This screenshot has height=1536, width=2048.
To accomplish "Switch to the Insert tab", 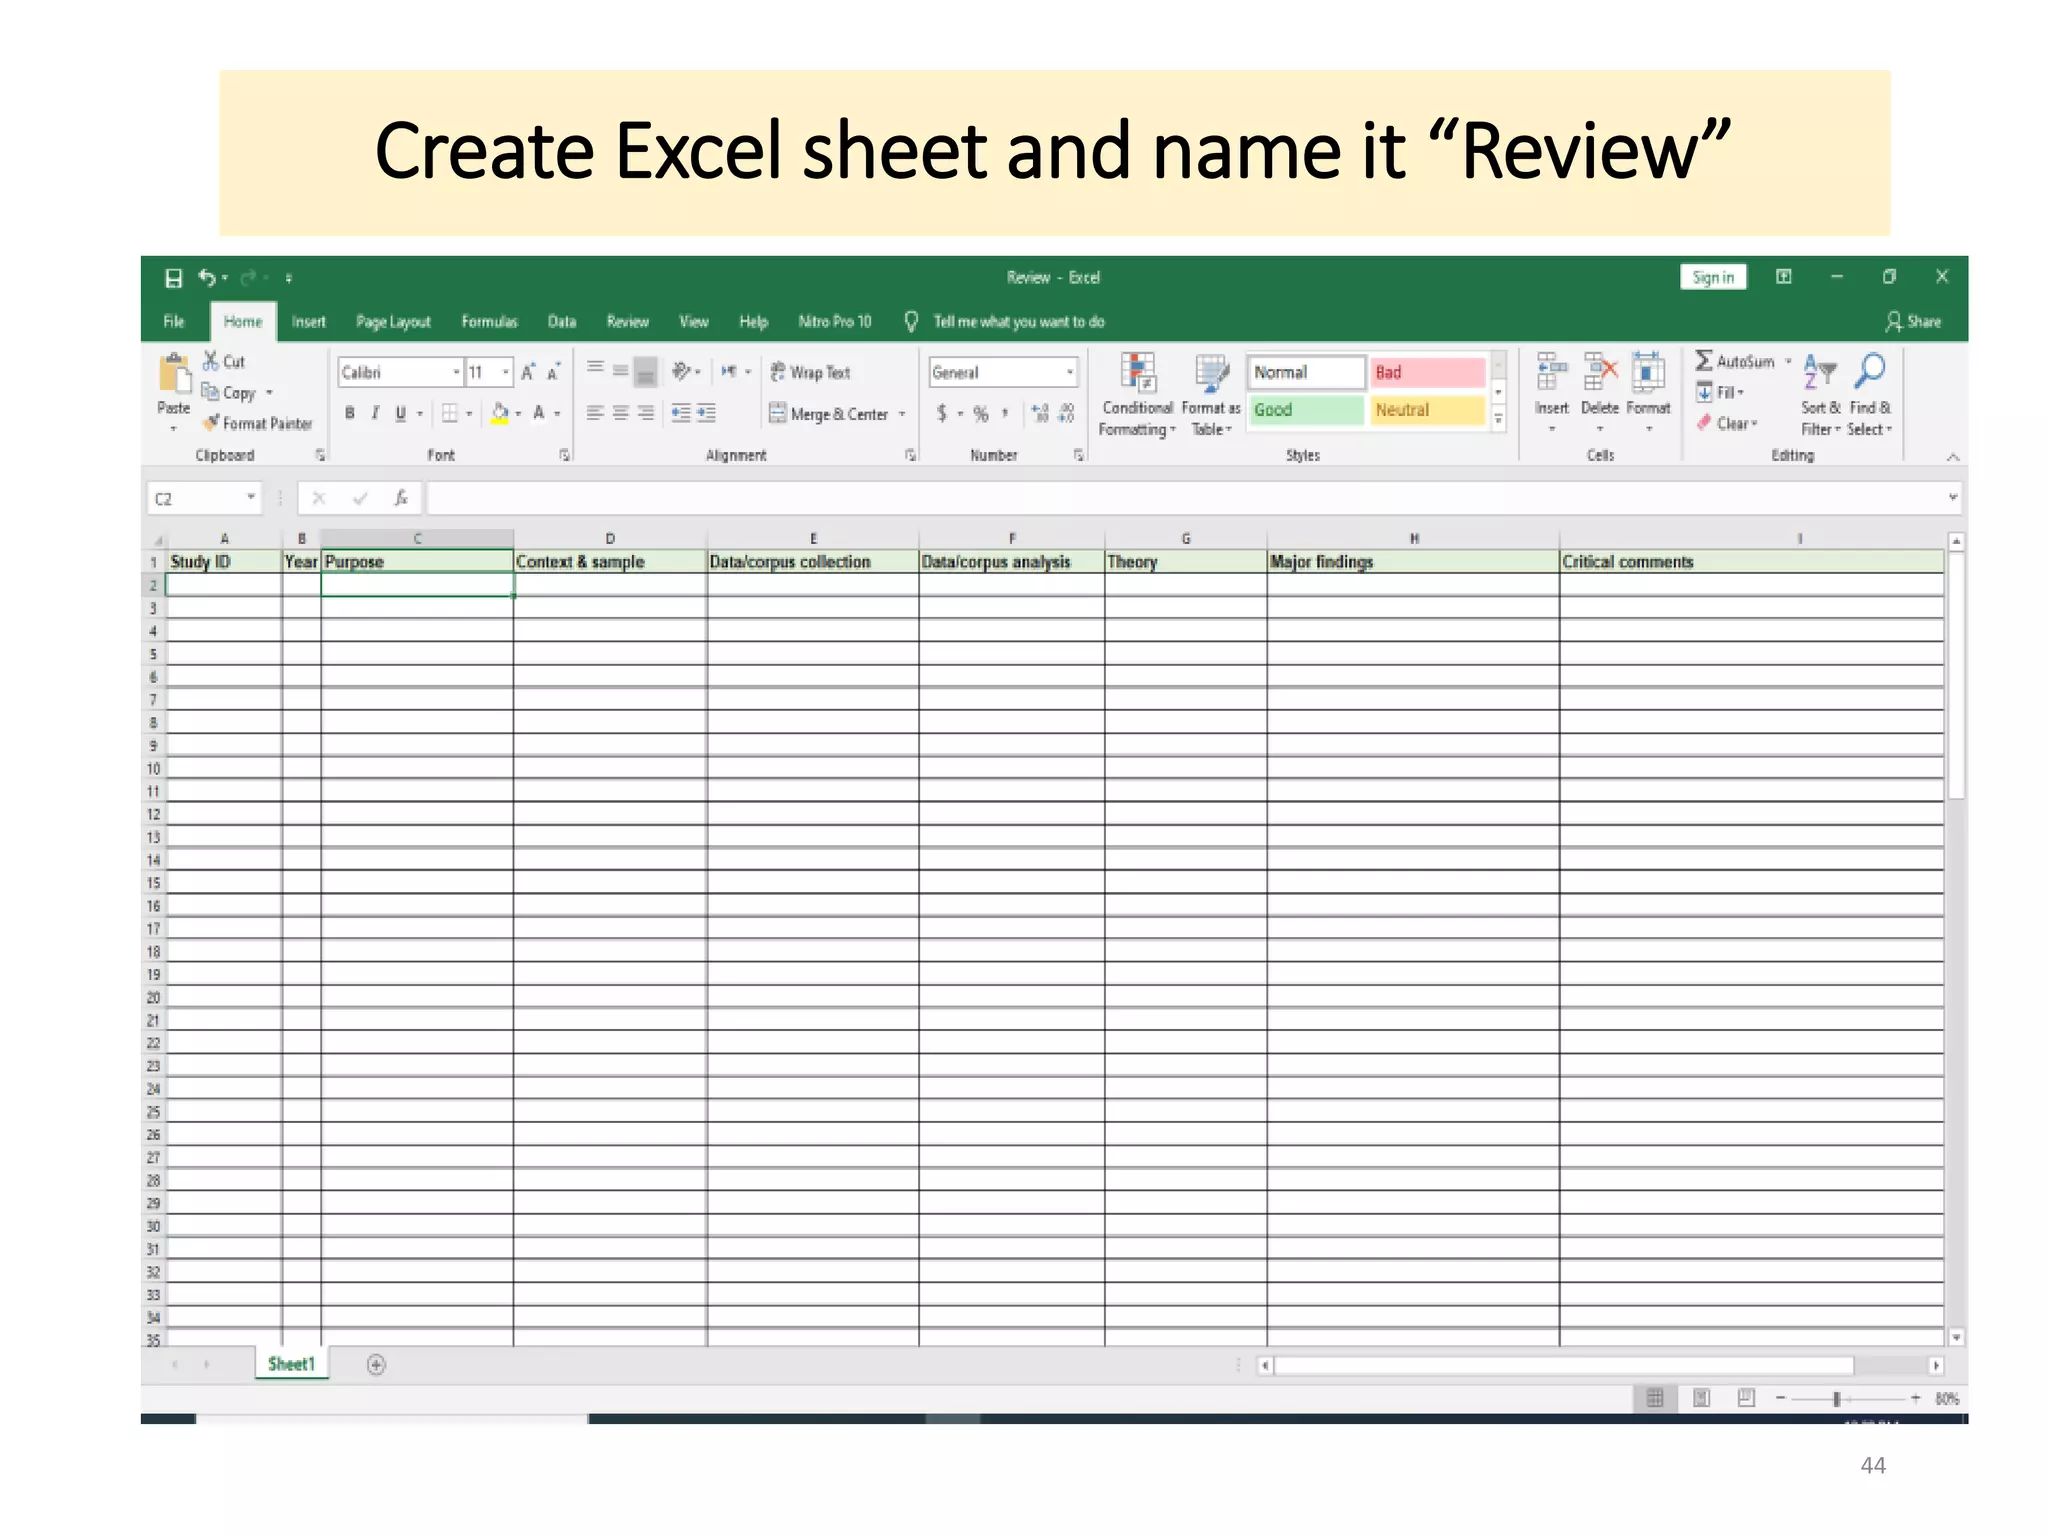I will [309, 321].
